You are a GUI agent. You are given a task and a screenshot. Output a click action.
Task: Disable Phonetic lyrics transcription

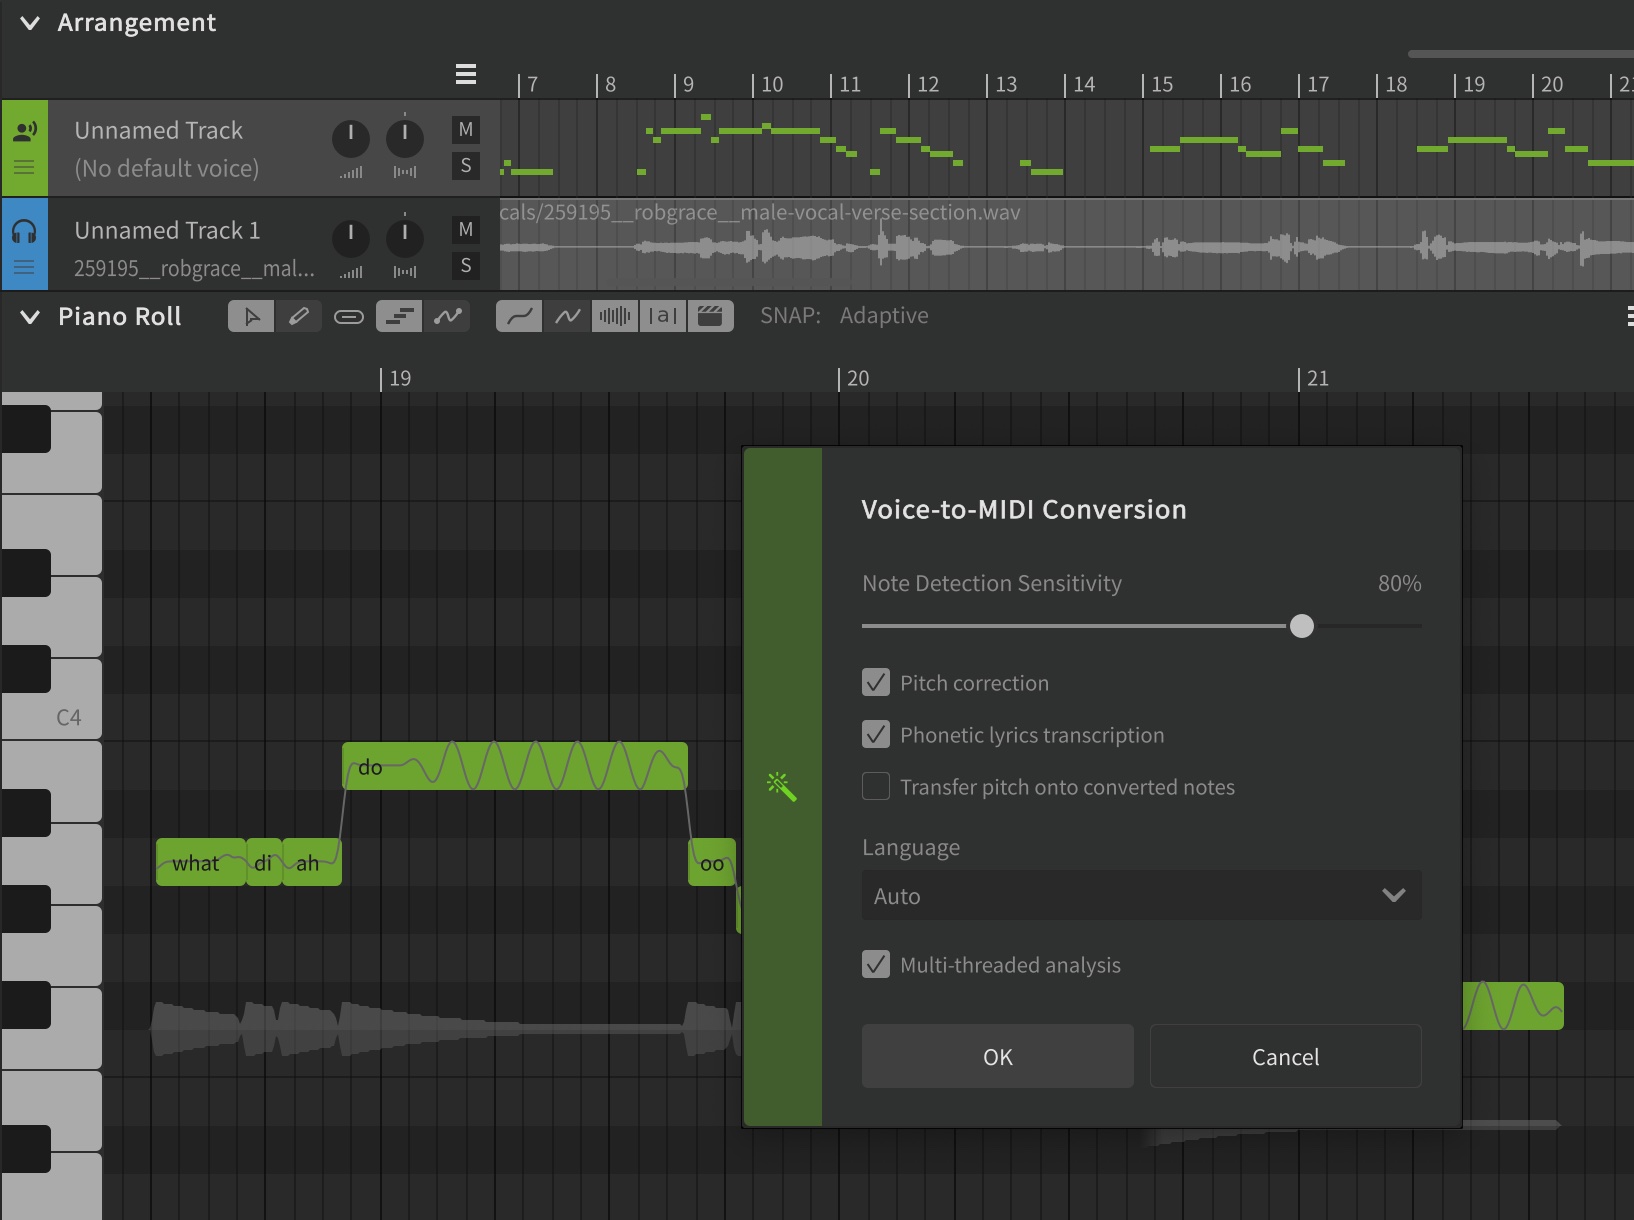click(876, 735)
